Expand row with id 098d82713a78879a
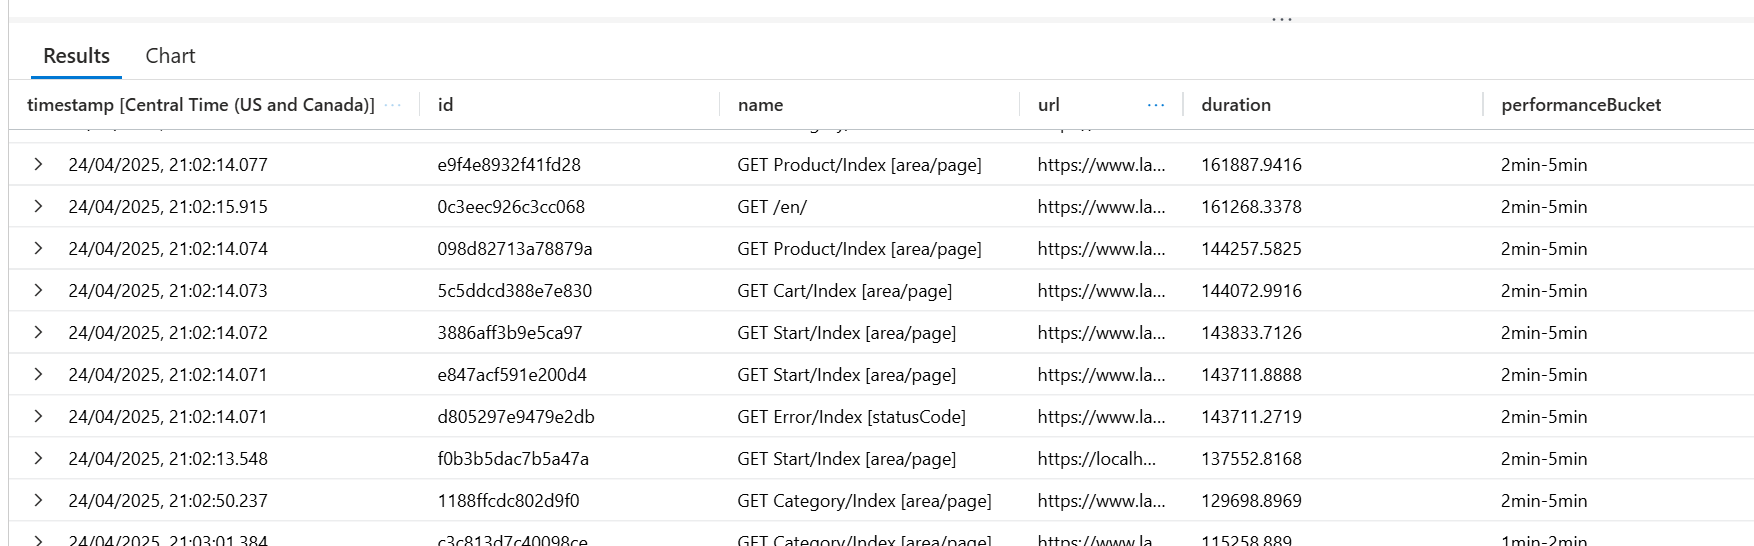 pyautogui.click(x=38, y=248)
